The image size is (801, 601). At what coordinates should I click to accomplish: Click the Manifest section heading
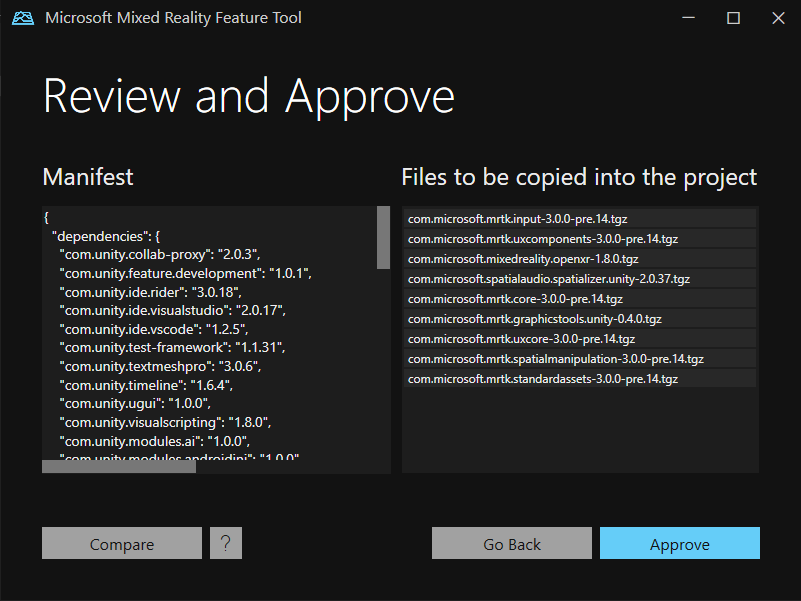pos(88,177)
